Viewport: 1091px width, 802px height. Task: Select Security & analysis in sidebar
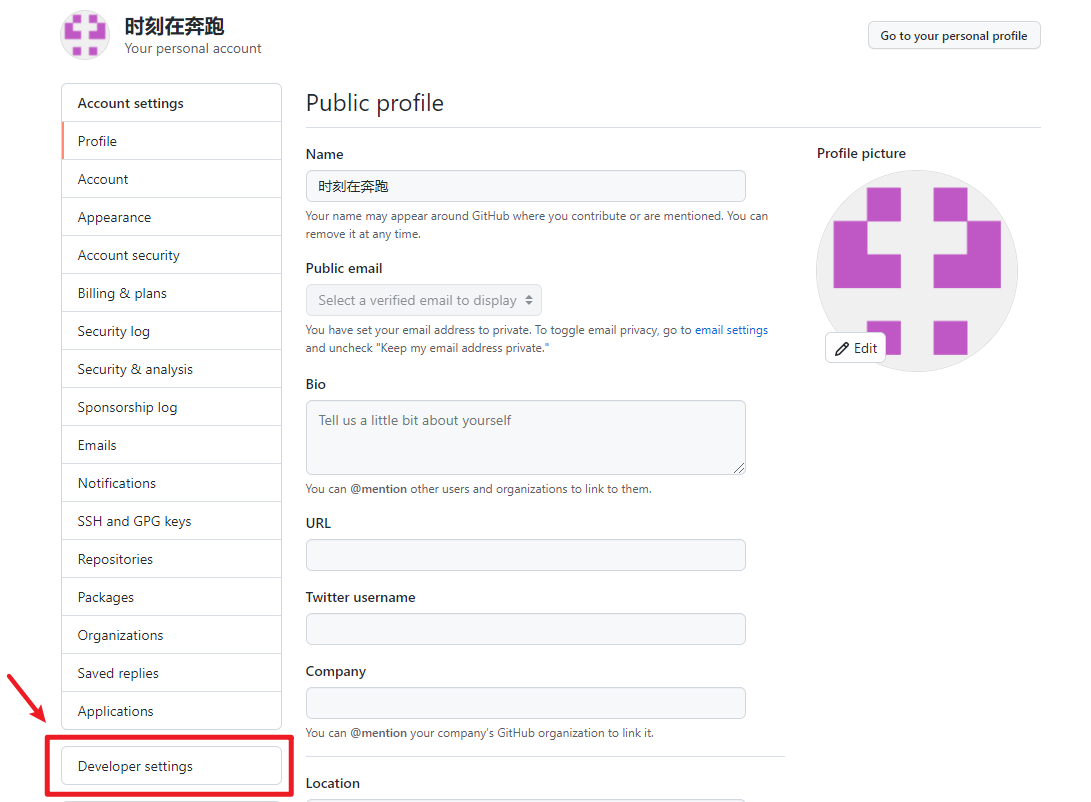click(171, 369)
